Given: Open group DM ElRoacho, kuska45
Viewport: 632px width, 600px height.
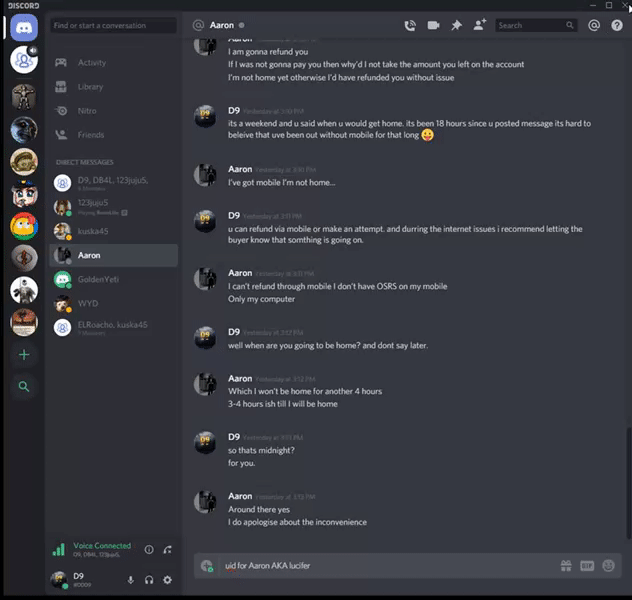Looking at the screenshot, I should point(113,328).
